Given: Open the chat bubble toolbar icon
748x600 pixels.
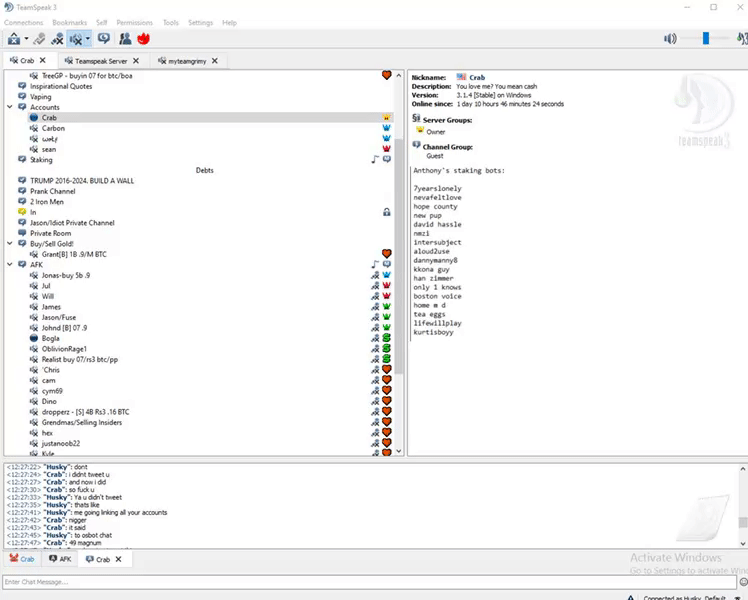Looking at the screenshot, I should 104,38.
